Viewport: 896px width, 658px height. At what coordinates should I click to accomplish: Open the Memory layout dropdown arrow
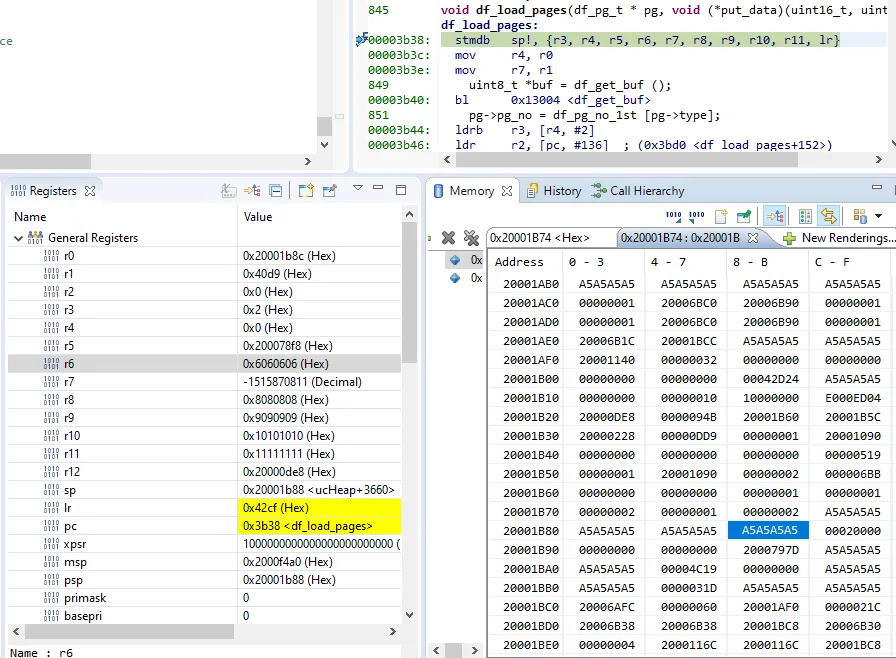point(878,216)
